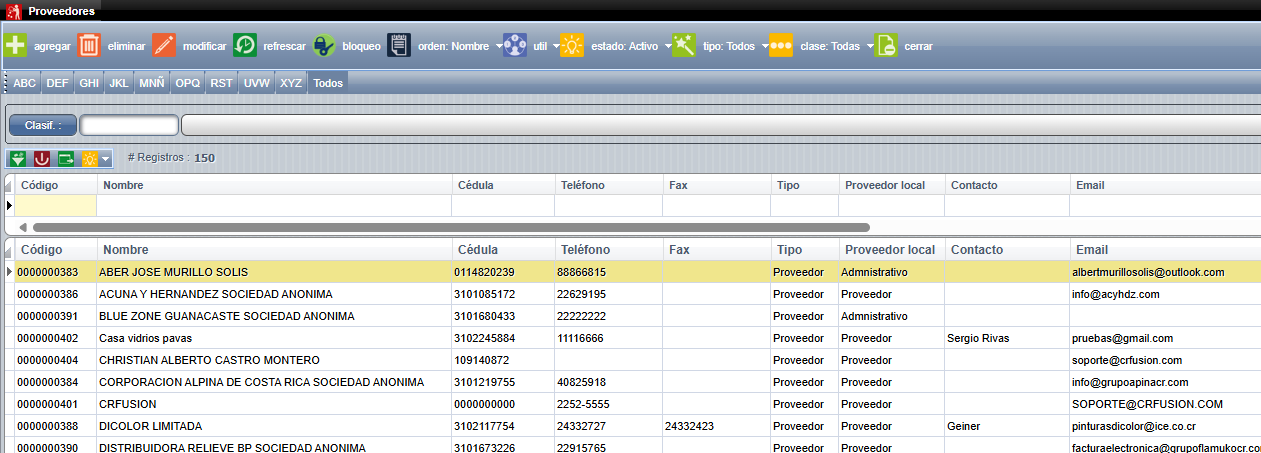Image resolution: width=1261 pixels, height=453 pixels.
Task: Click the green down-arrow icon above the grid
Action: [18, 158]
